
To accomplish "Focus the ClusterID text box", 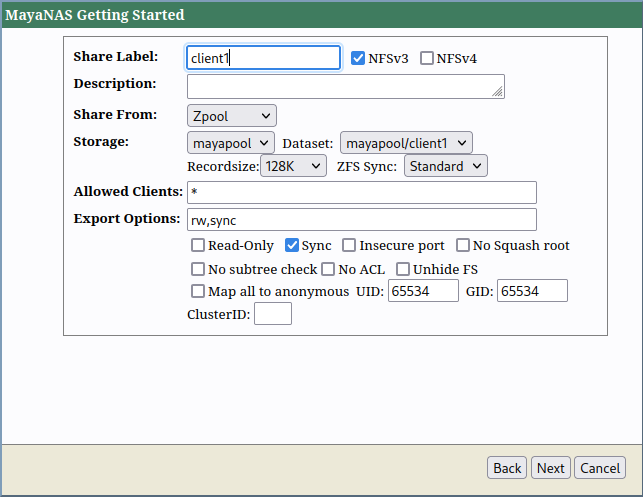I will tap(273, 315).
